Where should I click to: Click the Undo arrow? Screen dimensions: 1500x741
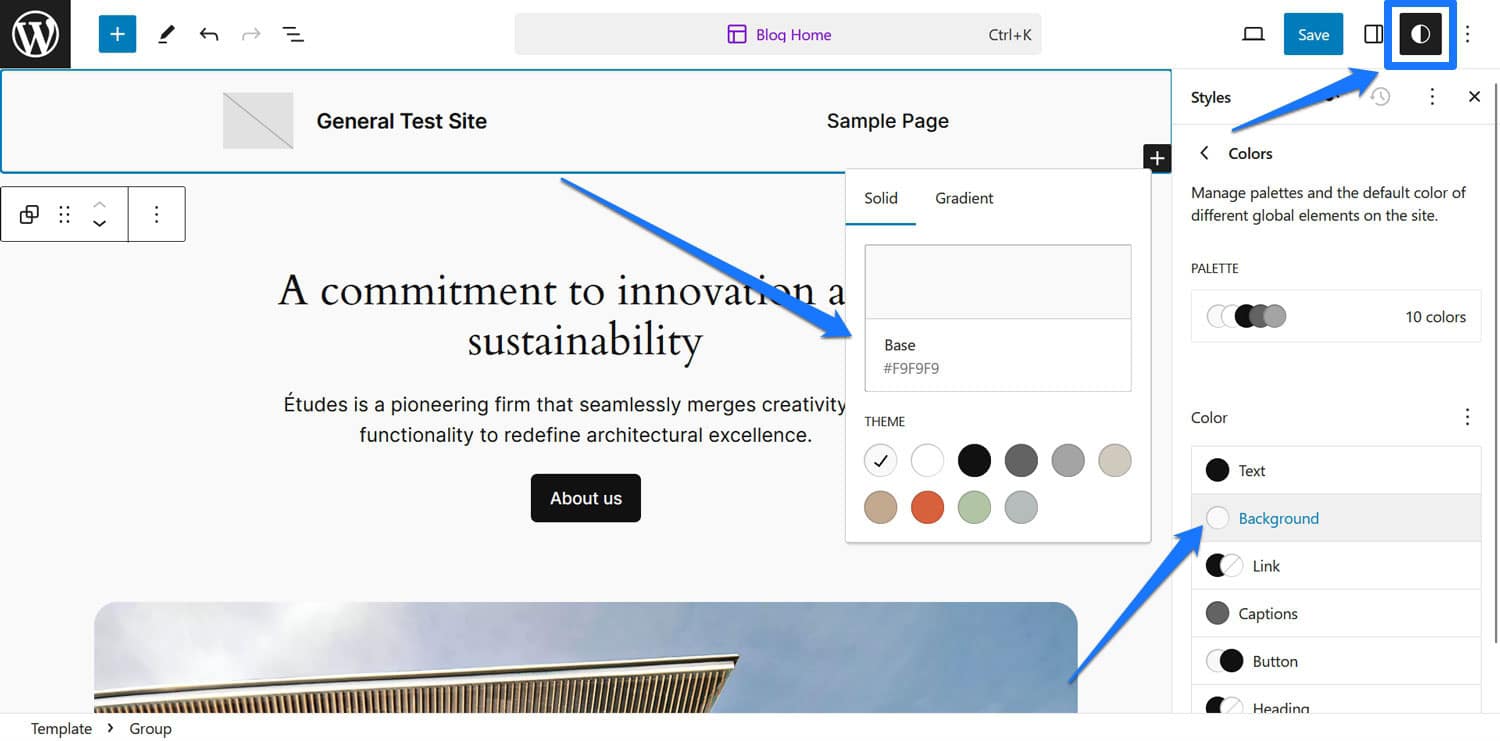tap(208, 34)
